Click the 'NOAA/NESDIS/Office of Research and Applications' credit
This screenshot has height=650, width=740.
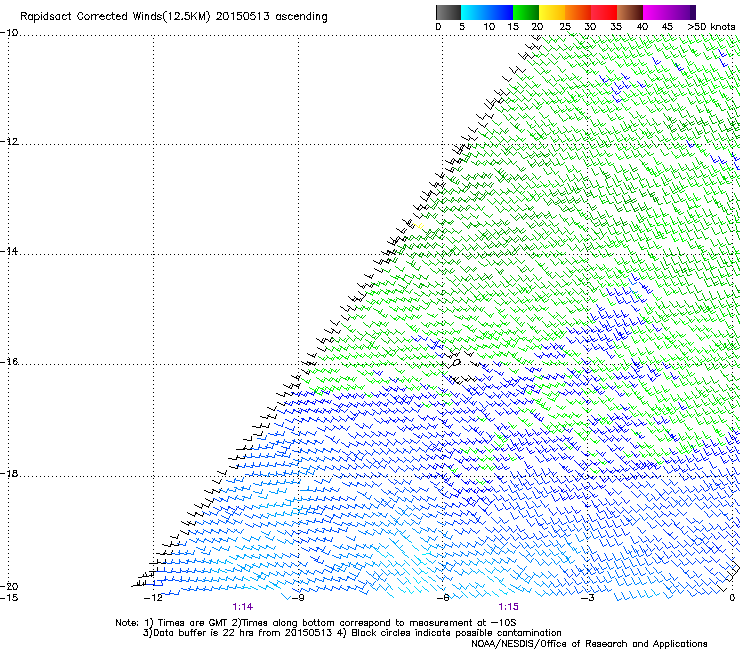point(589,644)
